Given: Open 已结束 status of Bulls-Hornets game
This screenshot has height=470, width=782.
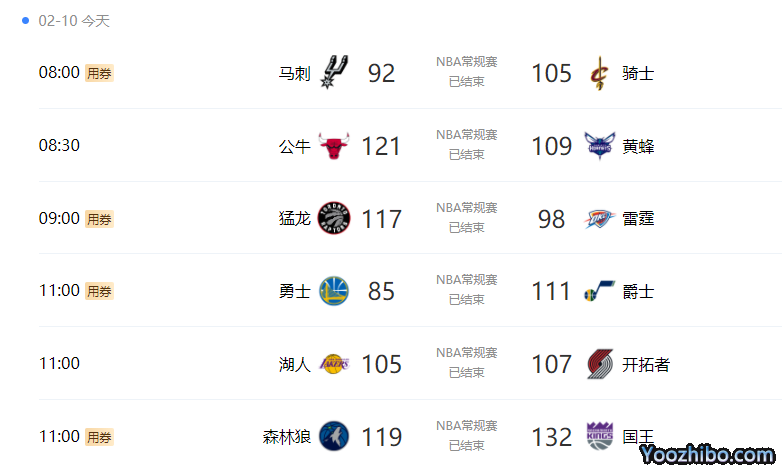Looking at the screenshot, I should point(466,154).
